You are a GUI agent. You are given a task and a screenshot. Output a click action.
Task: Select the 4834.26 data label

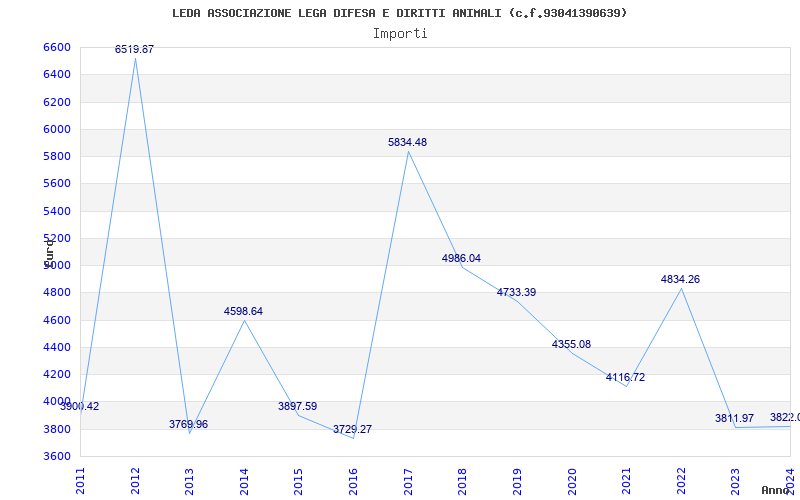[681, 280]
